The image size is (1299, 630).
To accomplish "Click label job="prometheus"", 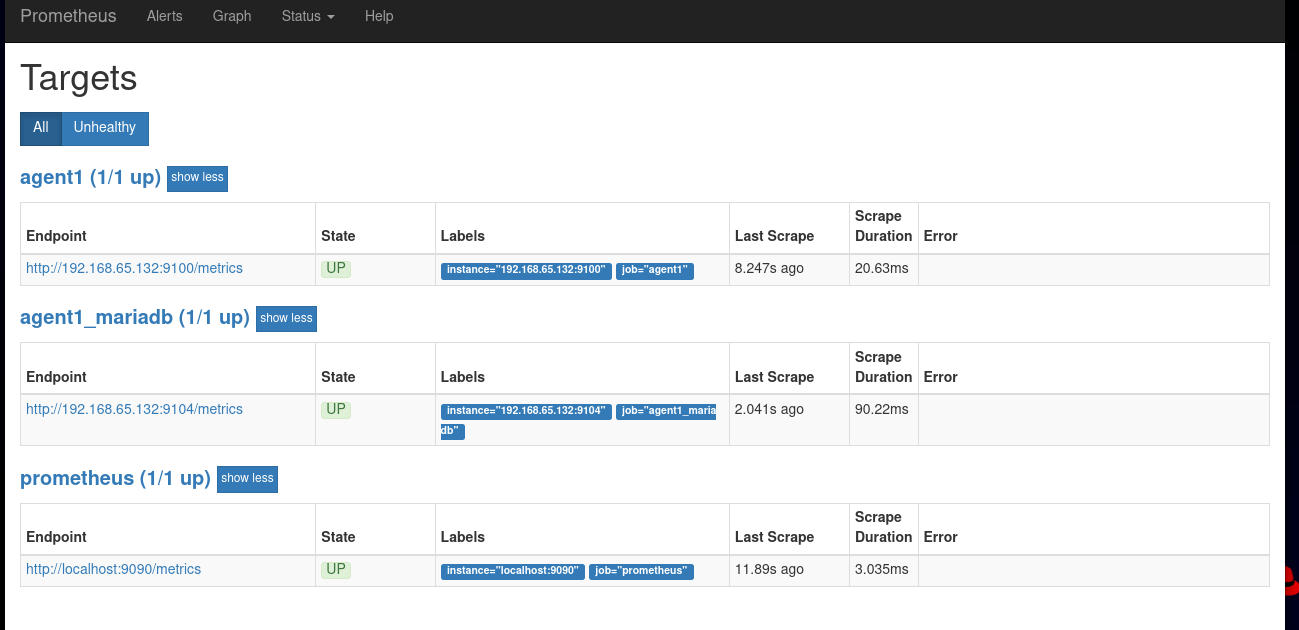I will point(641,571).
